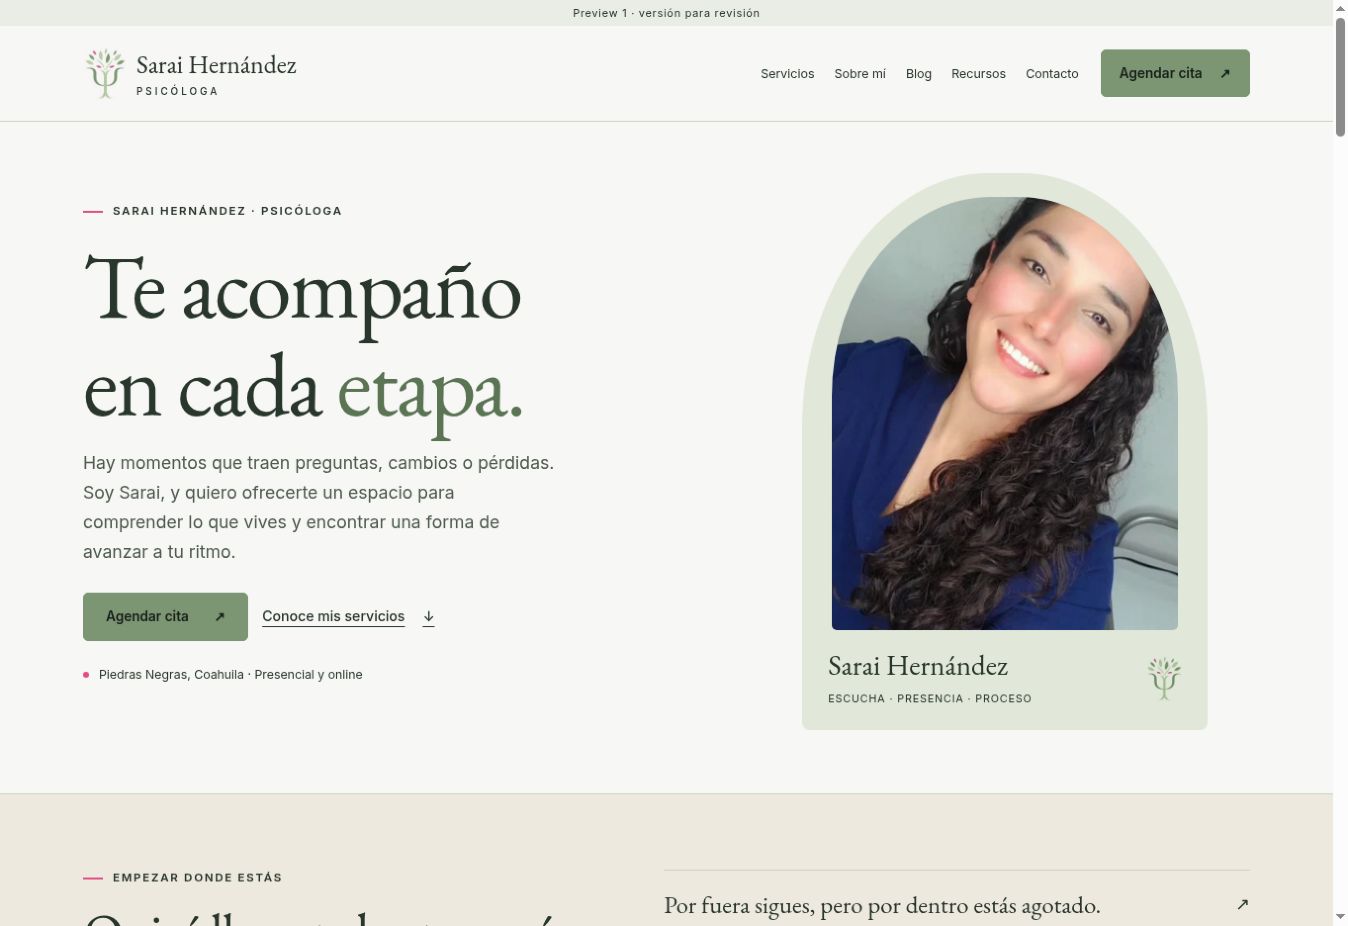The width and height of the screenshot is (1348, 926).
Task: Click the arrow icon in header Agendar cita button
Action: click(x=1225, y=74)
